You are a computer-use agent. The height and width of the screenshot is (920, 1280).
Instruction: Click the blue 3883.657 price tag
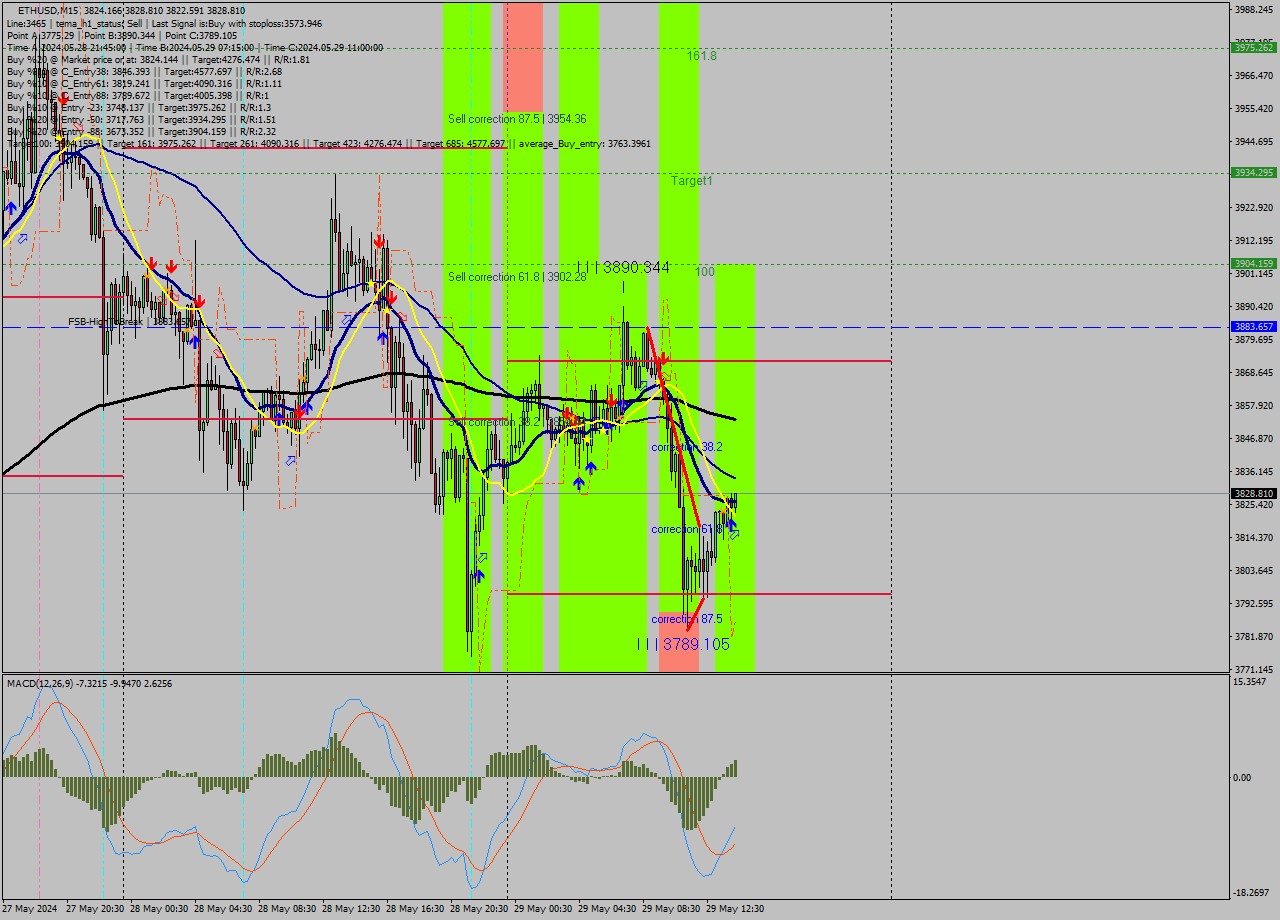click(1254, 327)
